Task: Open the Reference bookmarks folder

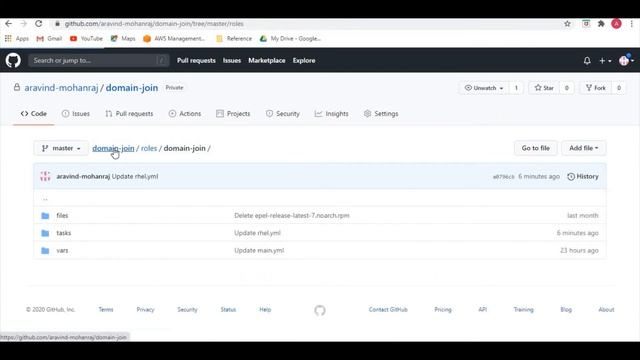Action: tap(234, 38)
